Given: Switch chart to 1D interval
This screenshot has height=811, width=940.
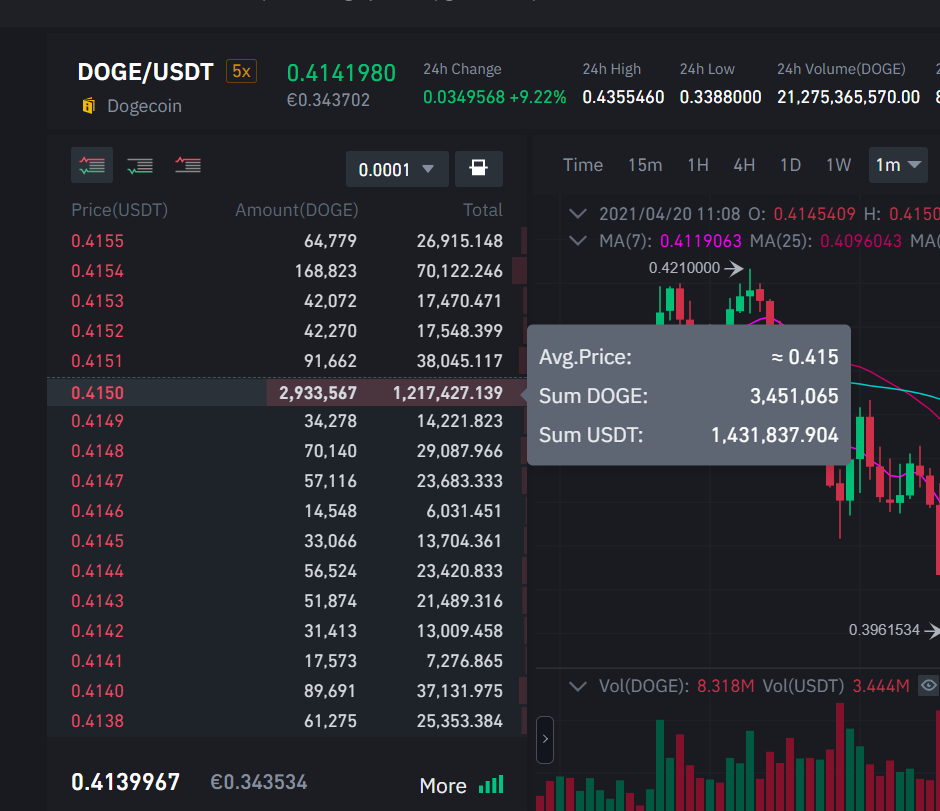Looking at the screenshot, I should coord(790,165).
